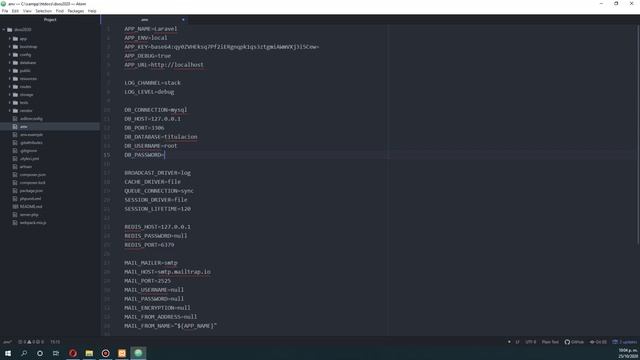Screen dimensions: 640x360
Task: Open the red Opera icon on taskbar
Action: click(x=73, y=353)
